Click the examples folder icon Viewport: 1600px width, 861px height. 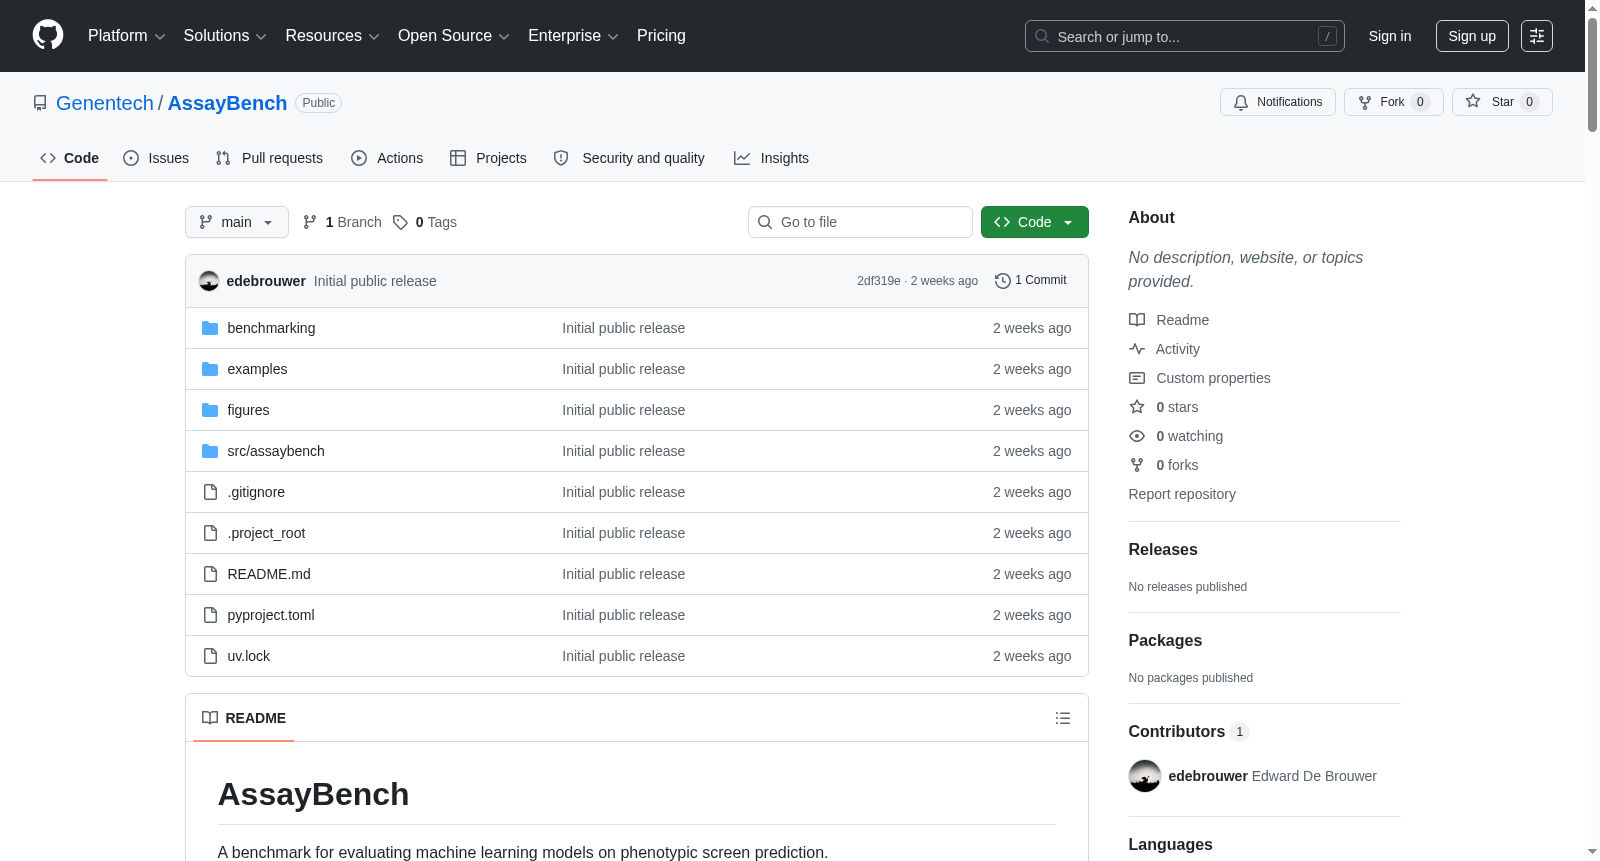210,369
